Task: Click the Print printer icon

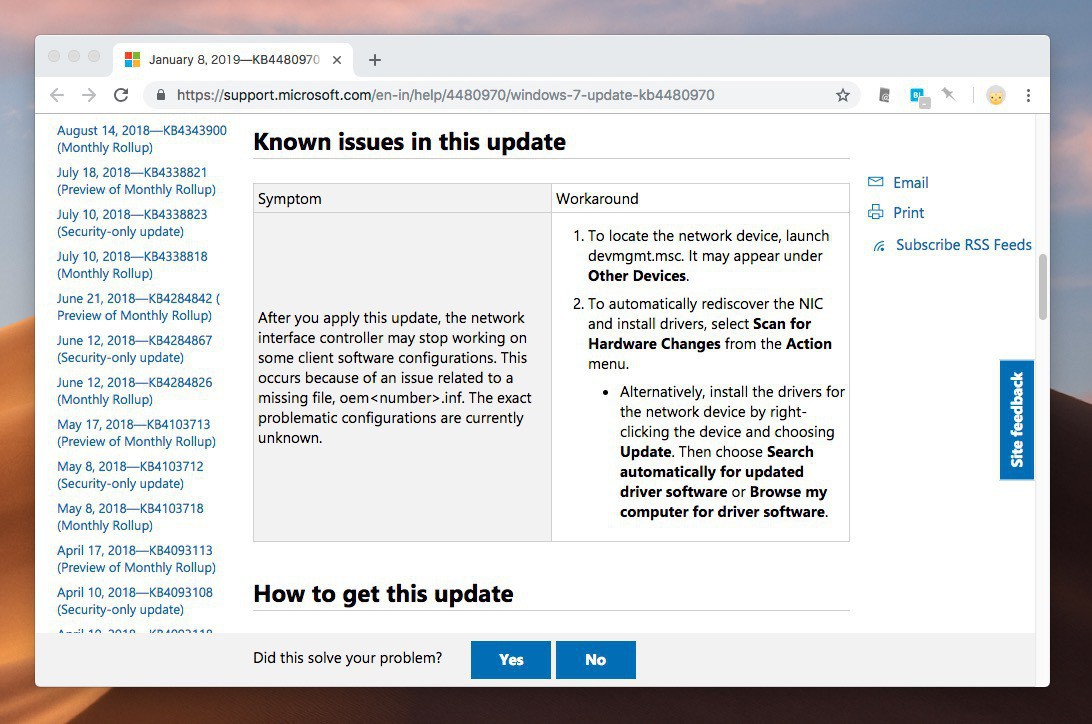Action: click(875, 212)
